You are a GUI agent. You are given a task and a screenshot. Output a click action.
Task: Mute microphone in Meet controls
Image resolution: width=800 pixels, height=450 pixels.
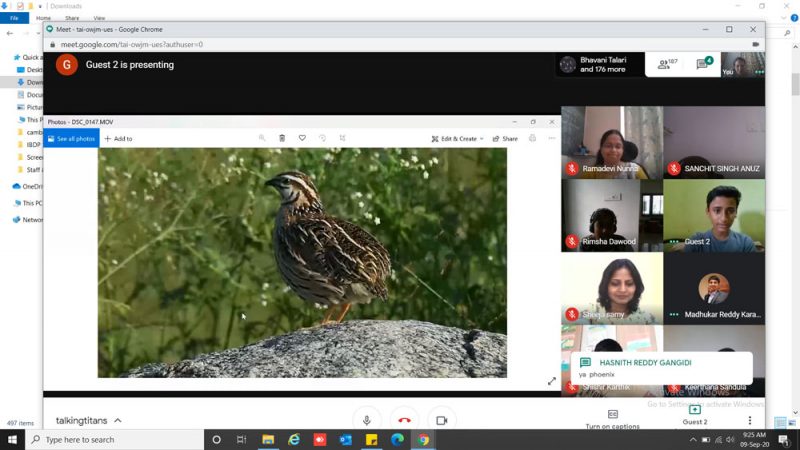(366, 420)
